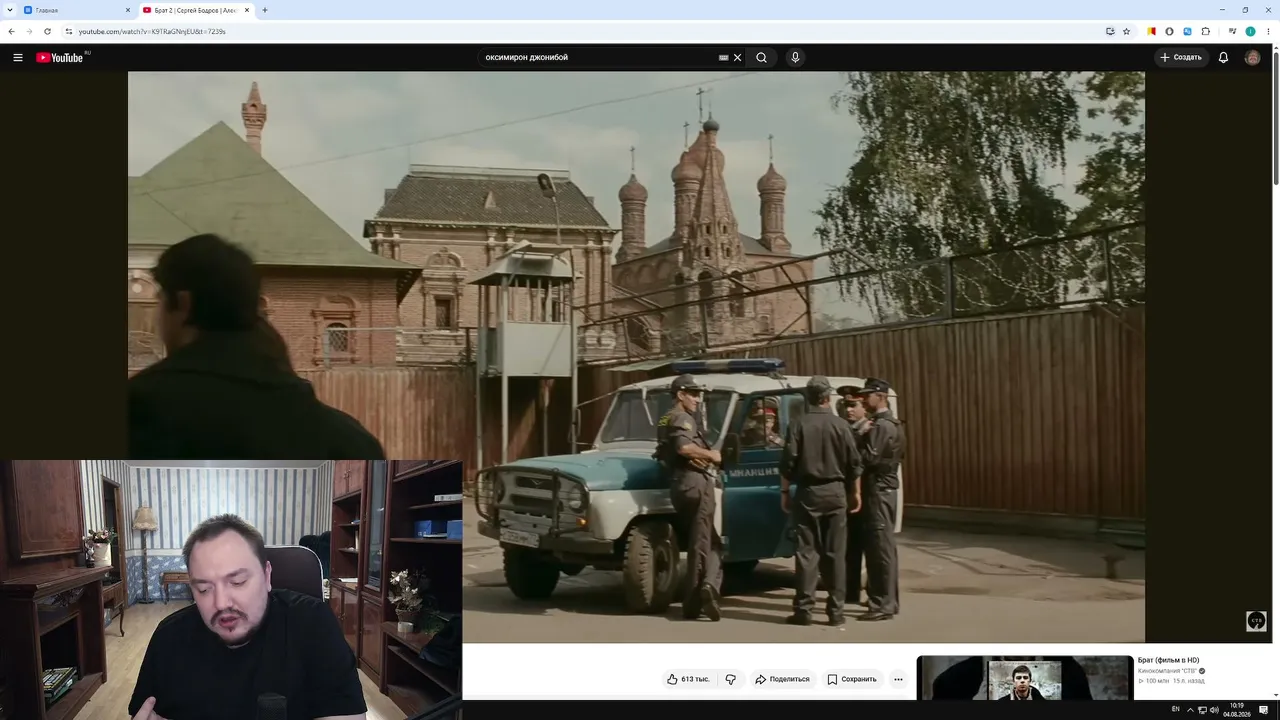
Task: Open the taskbar volume control
Action: point(1214,710)
